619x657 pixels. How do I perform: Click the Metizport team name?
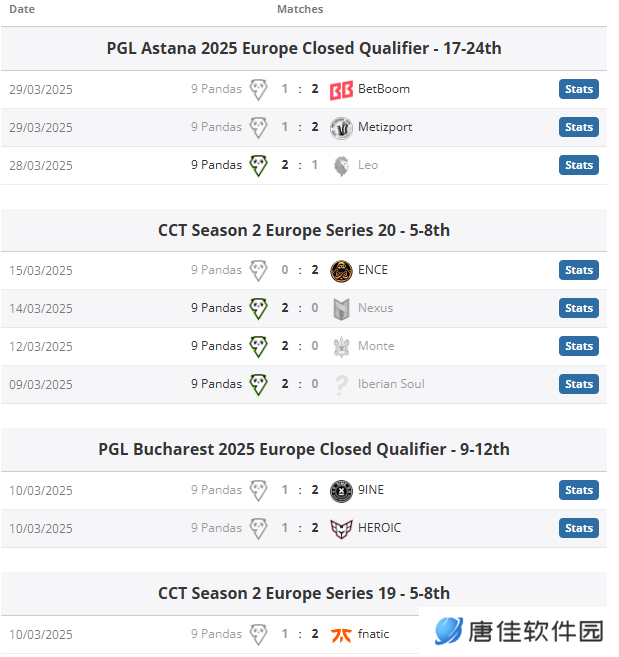[x=385, y=127]
